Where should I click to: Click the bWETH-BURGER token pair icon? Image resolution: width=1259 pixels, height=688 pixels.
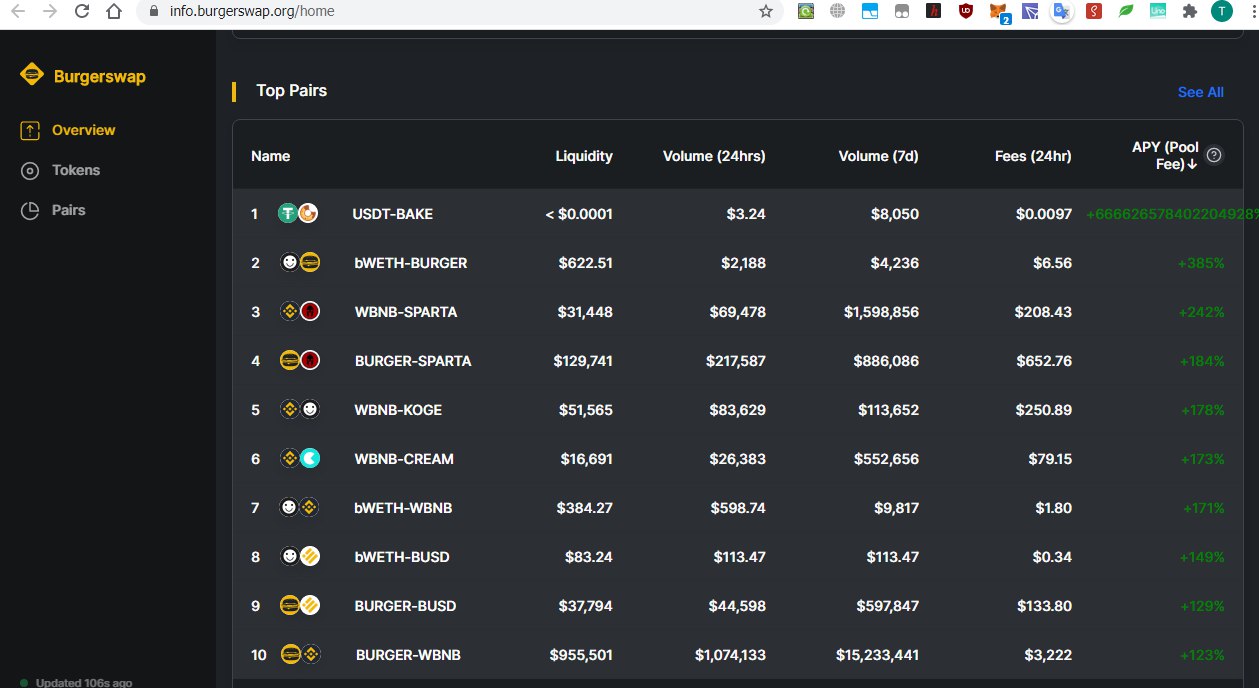[x=300, y=263]
